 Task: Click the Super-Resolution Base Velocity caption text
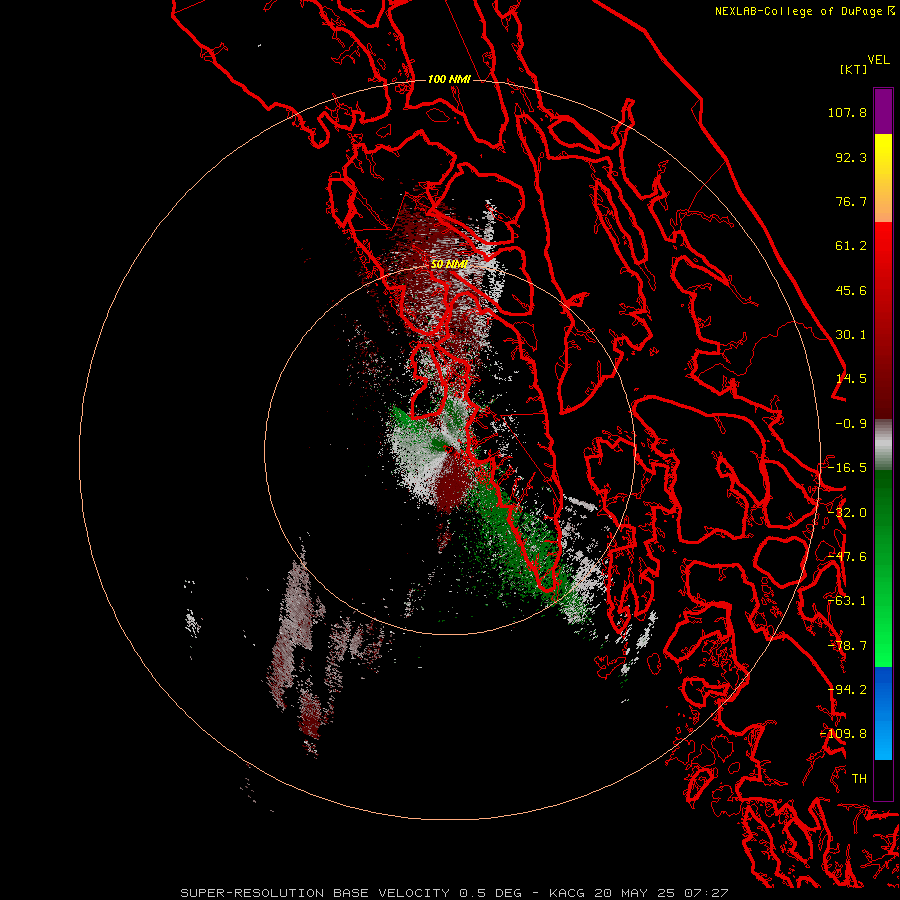[454, 893]
